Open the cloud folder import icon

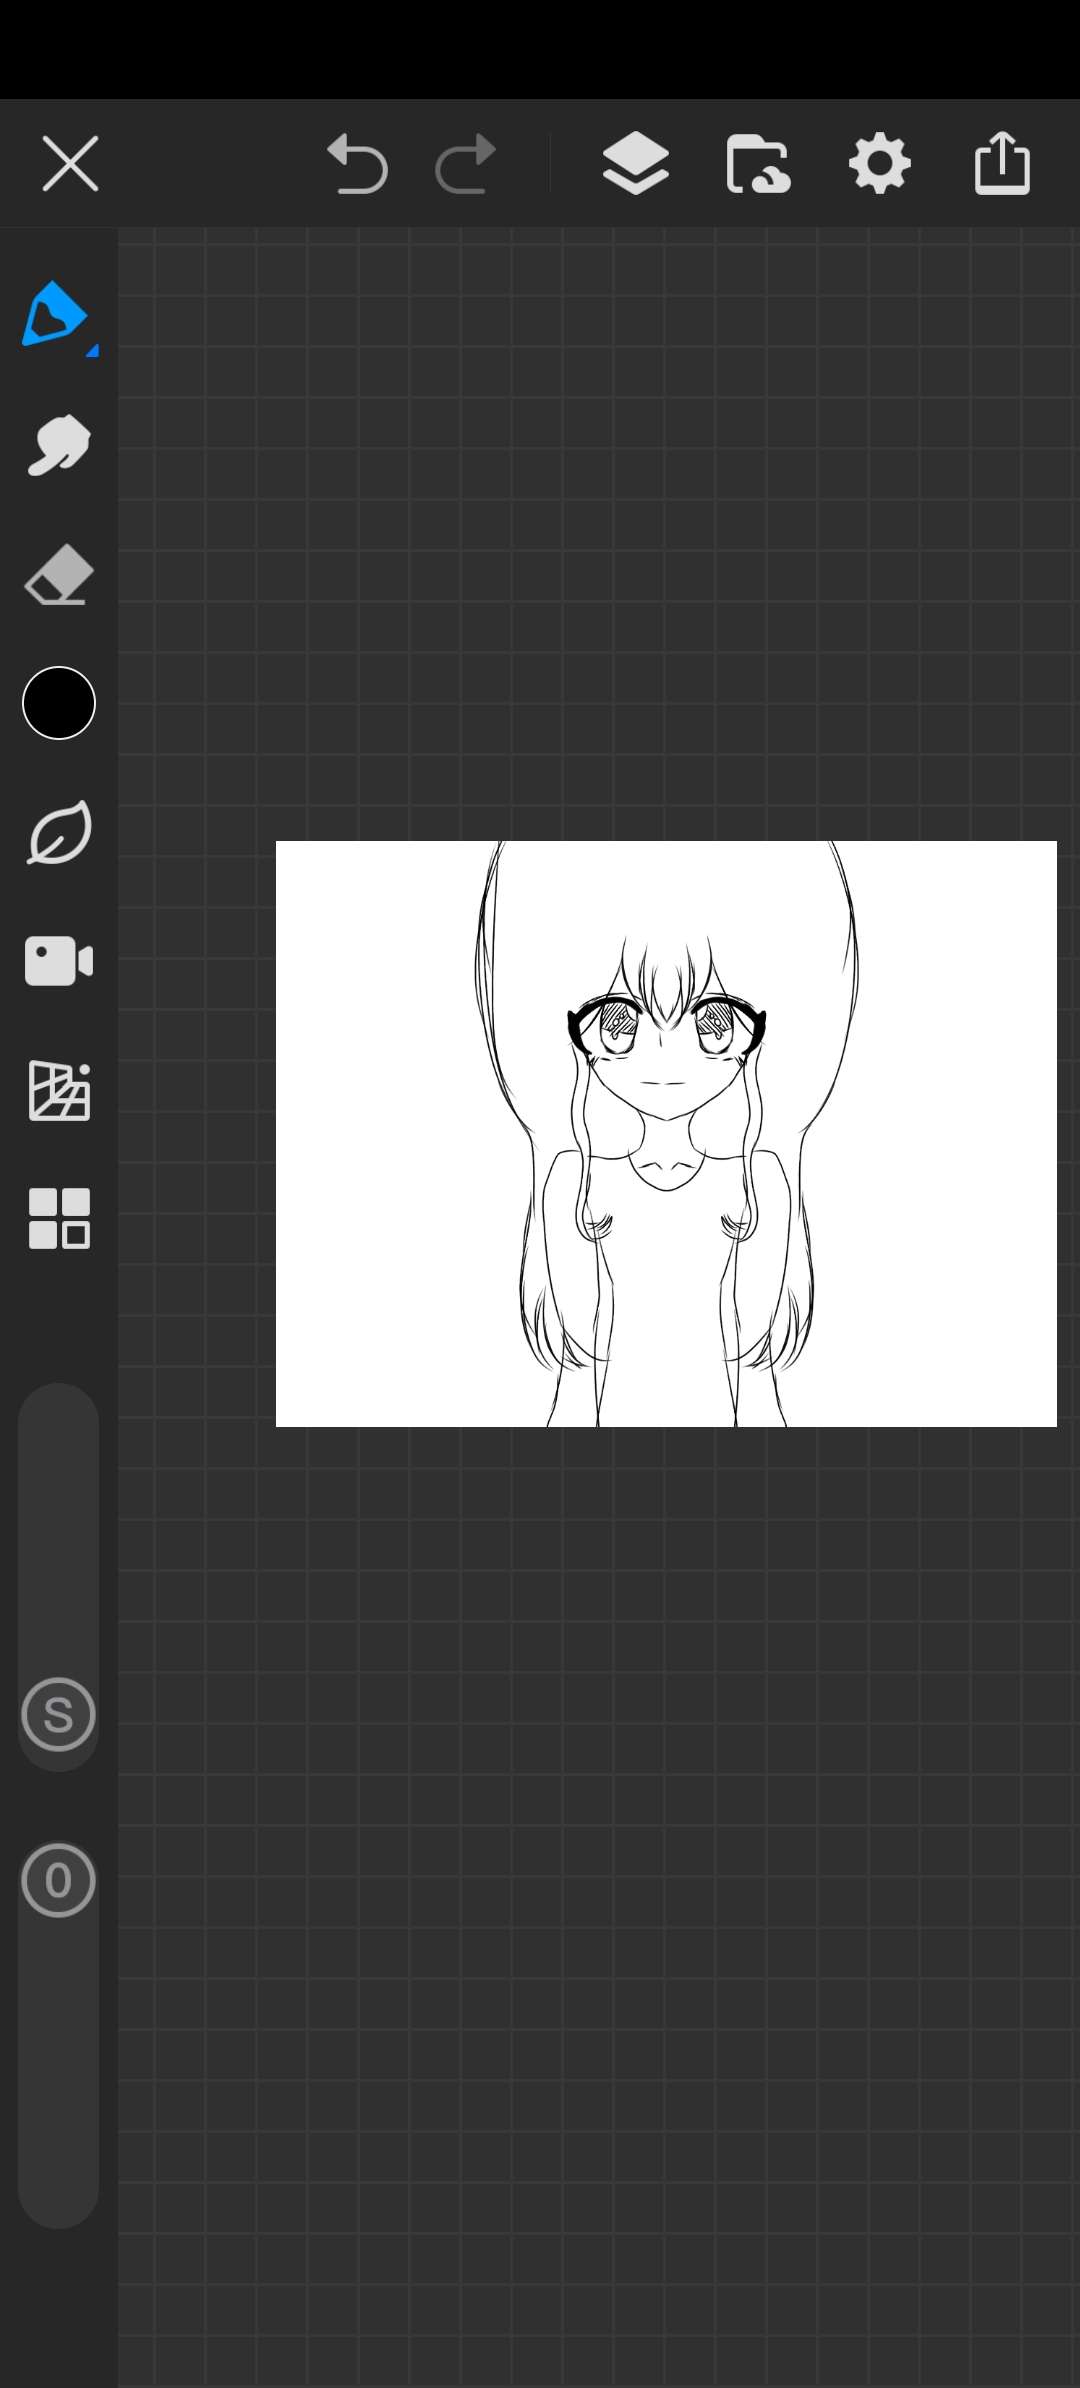tap(758, 163)
